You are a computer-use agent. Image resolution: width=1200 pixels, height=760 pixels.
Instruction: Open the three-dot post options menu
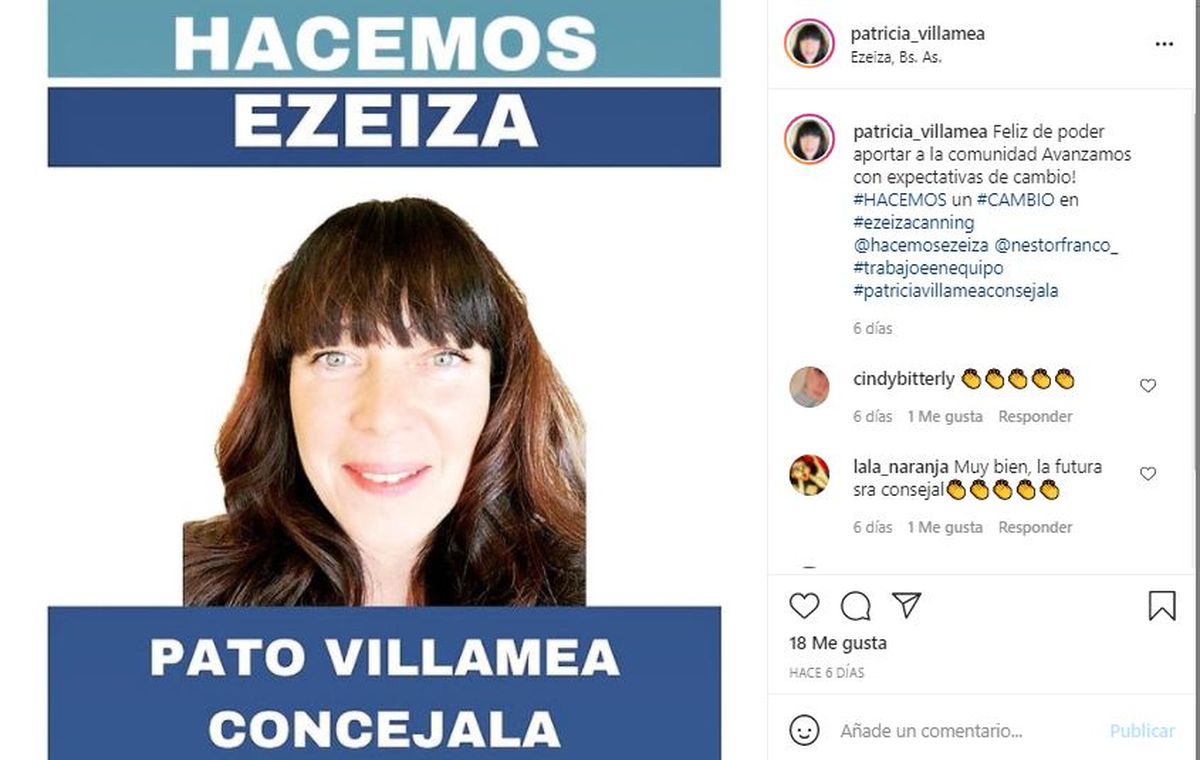(1164, 44)
